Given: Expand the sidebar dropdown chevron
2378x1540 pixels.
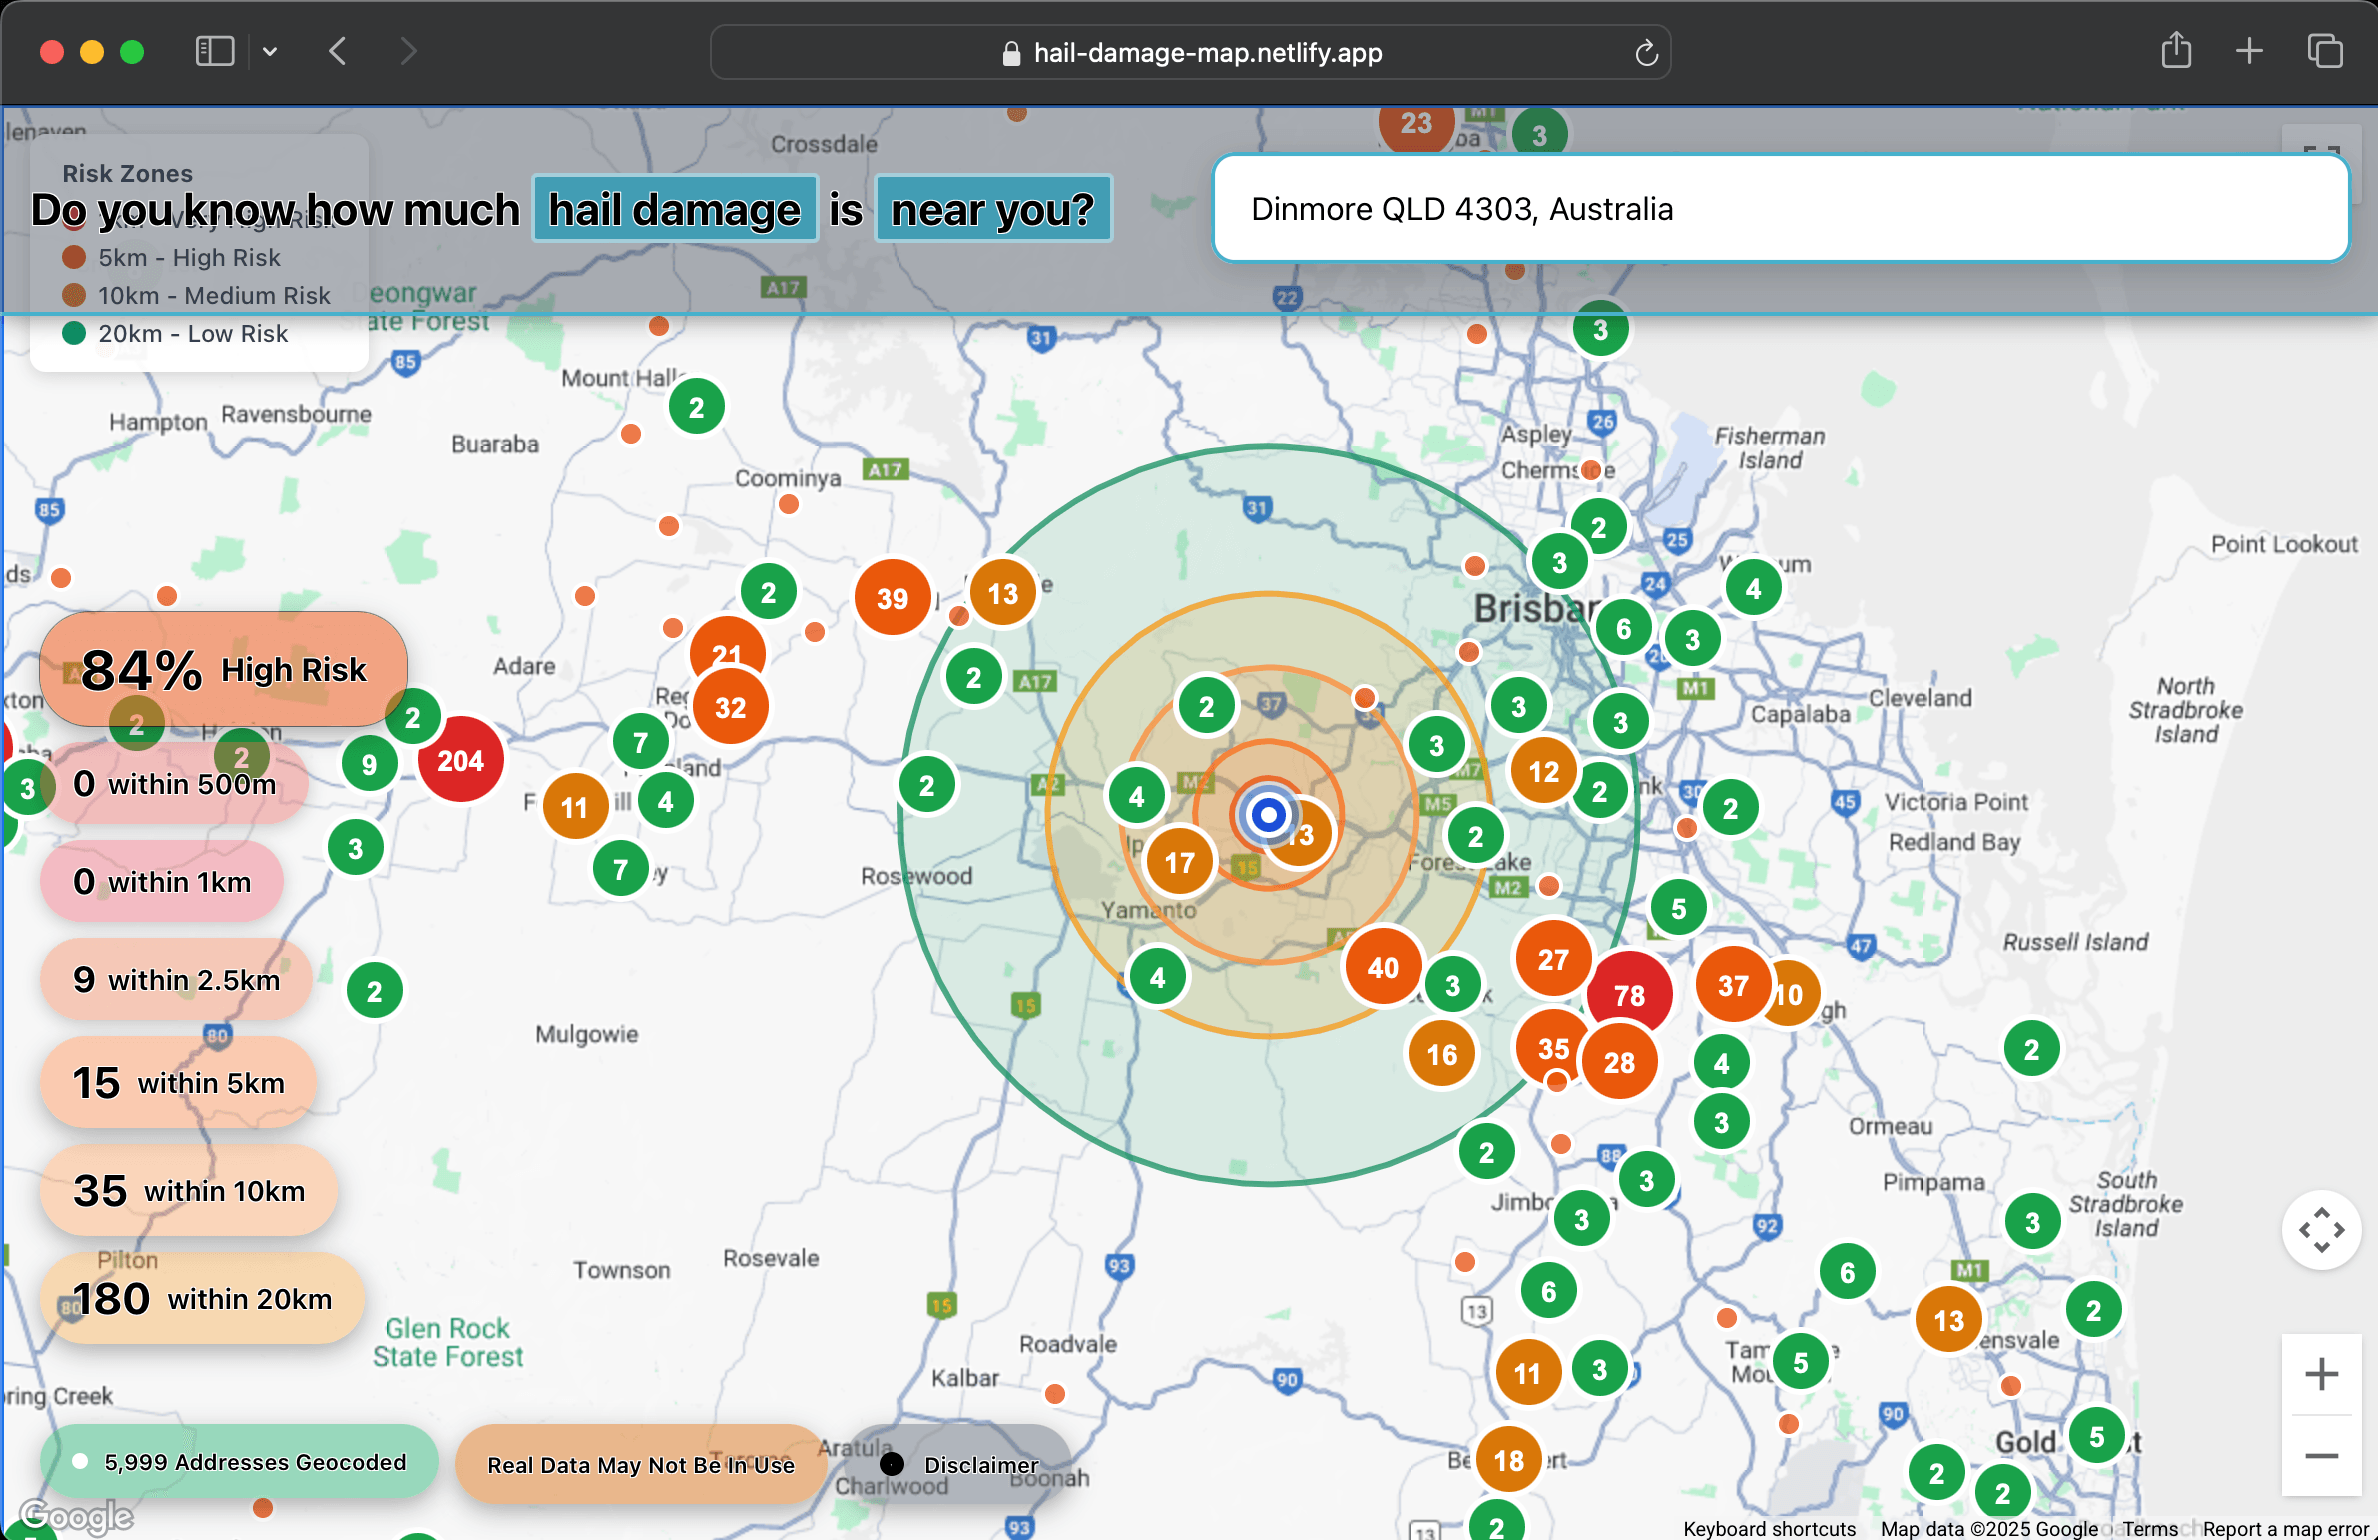Looking at the screenshot, I should 270,51.
